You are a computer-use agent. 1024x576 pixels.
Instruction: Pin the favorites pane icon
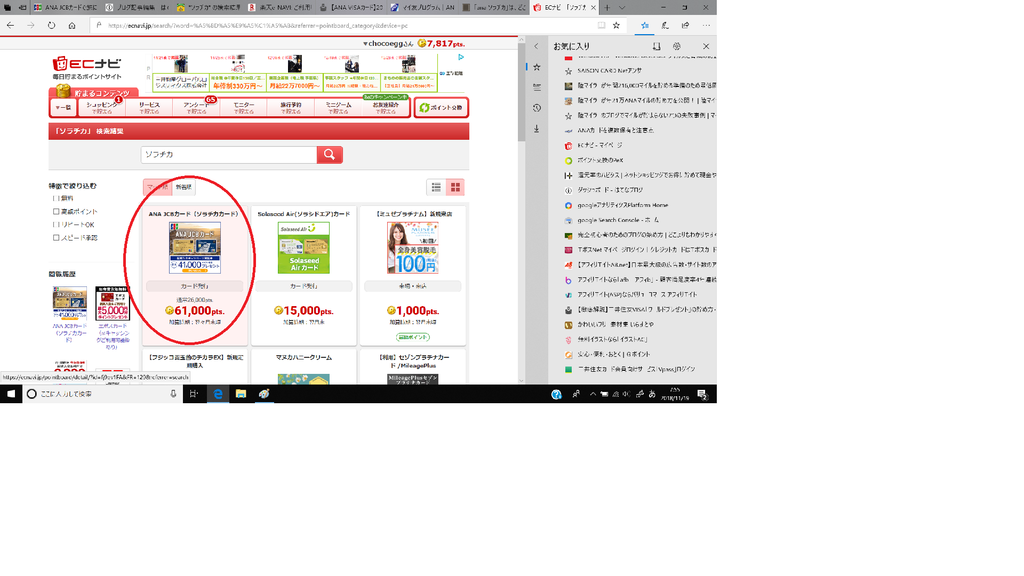(656, 46)
